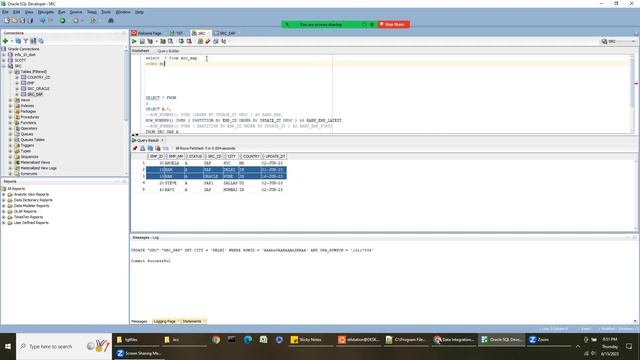The height and width of the screenshot is (360, 640).
Task: Open the dropdown arrow next to New Connection plus
Action: [11, 41]
